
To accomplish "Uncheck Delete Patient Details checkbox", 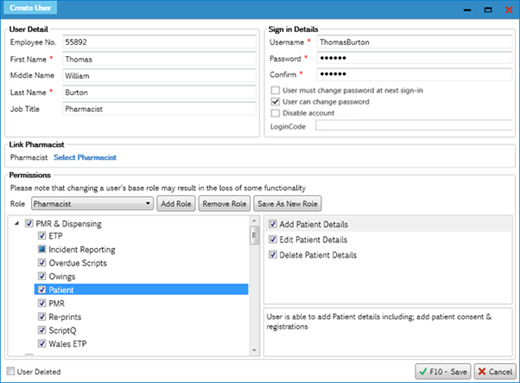I will pyautogui.click(x=273, y=255).
